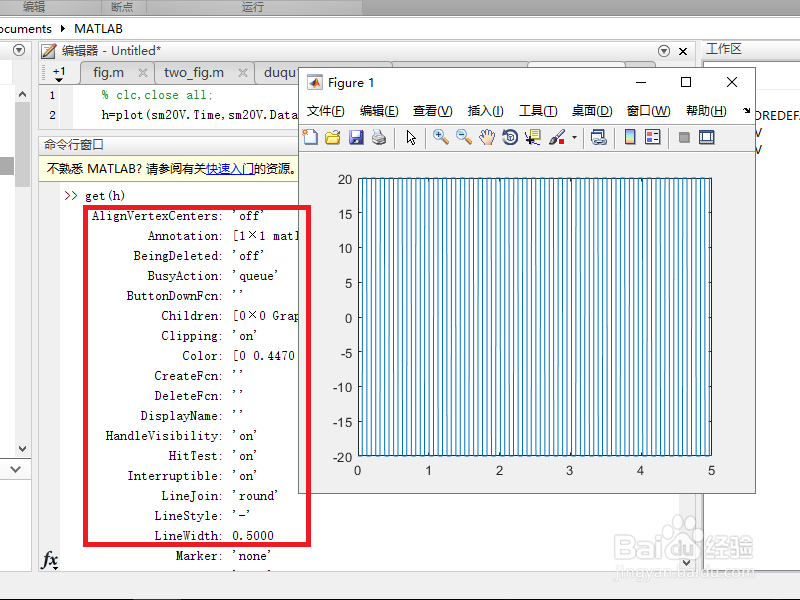Select the Edit Plot arrow tool

411,137
